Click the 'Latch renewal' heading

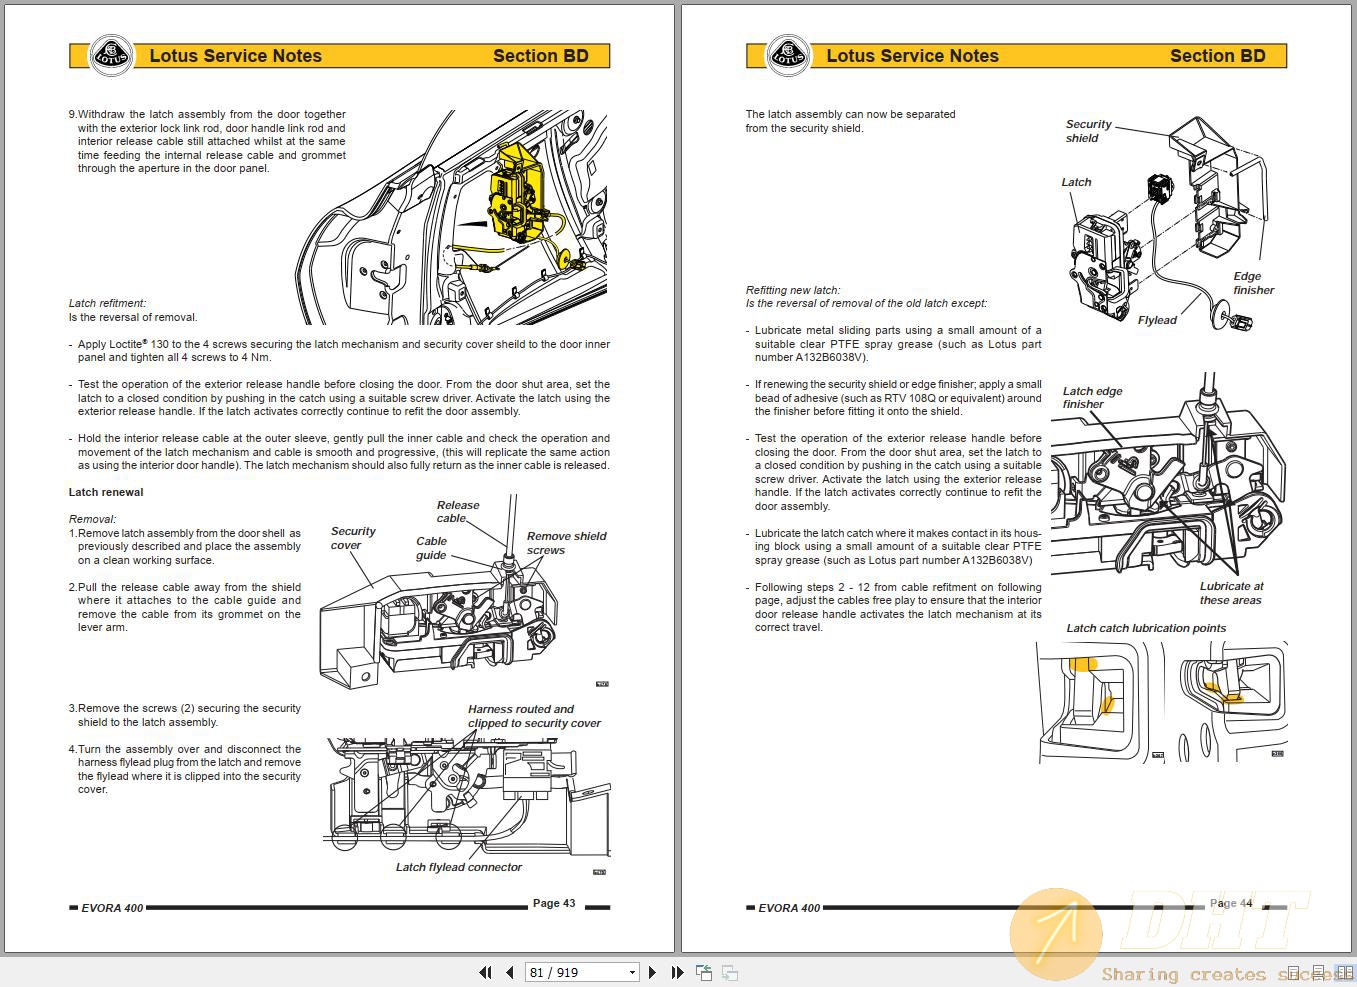click(x=106, y=492)
